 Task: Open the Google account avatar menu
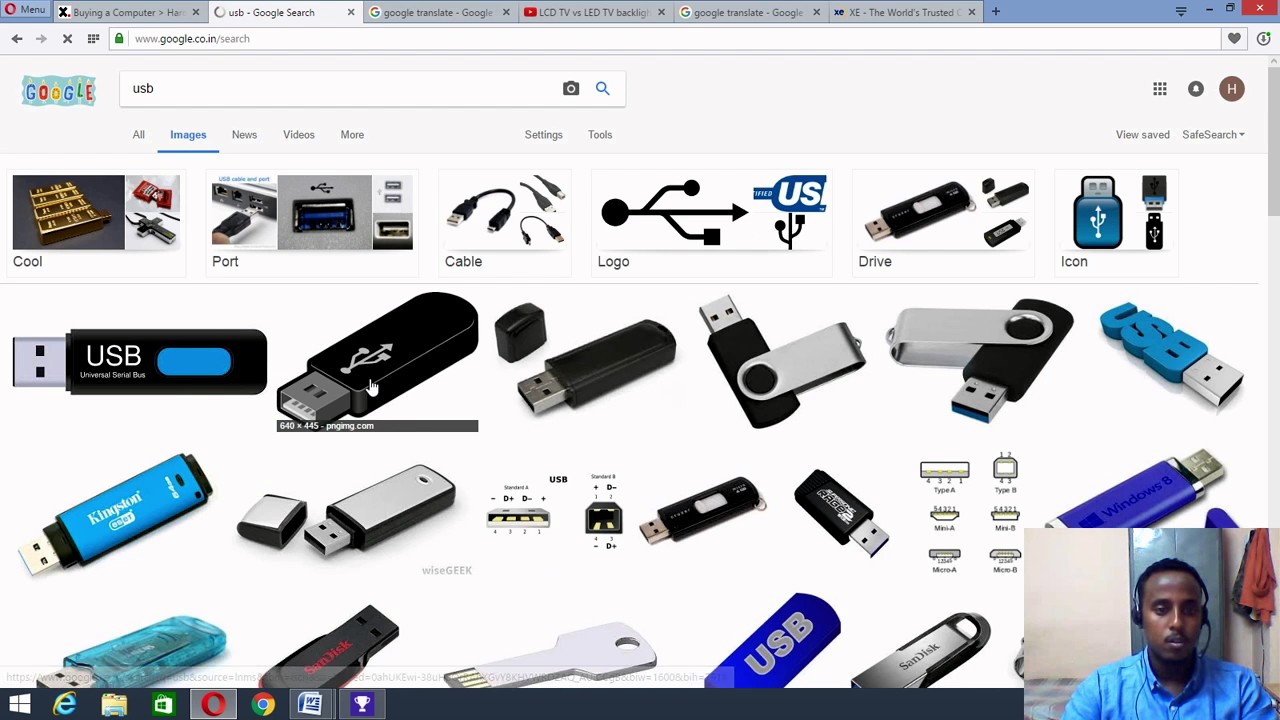point(1232,89)
